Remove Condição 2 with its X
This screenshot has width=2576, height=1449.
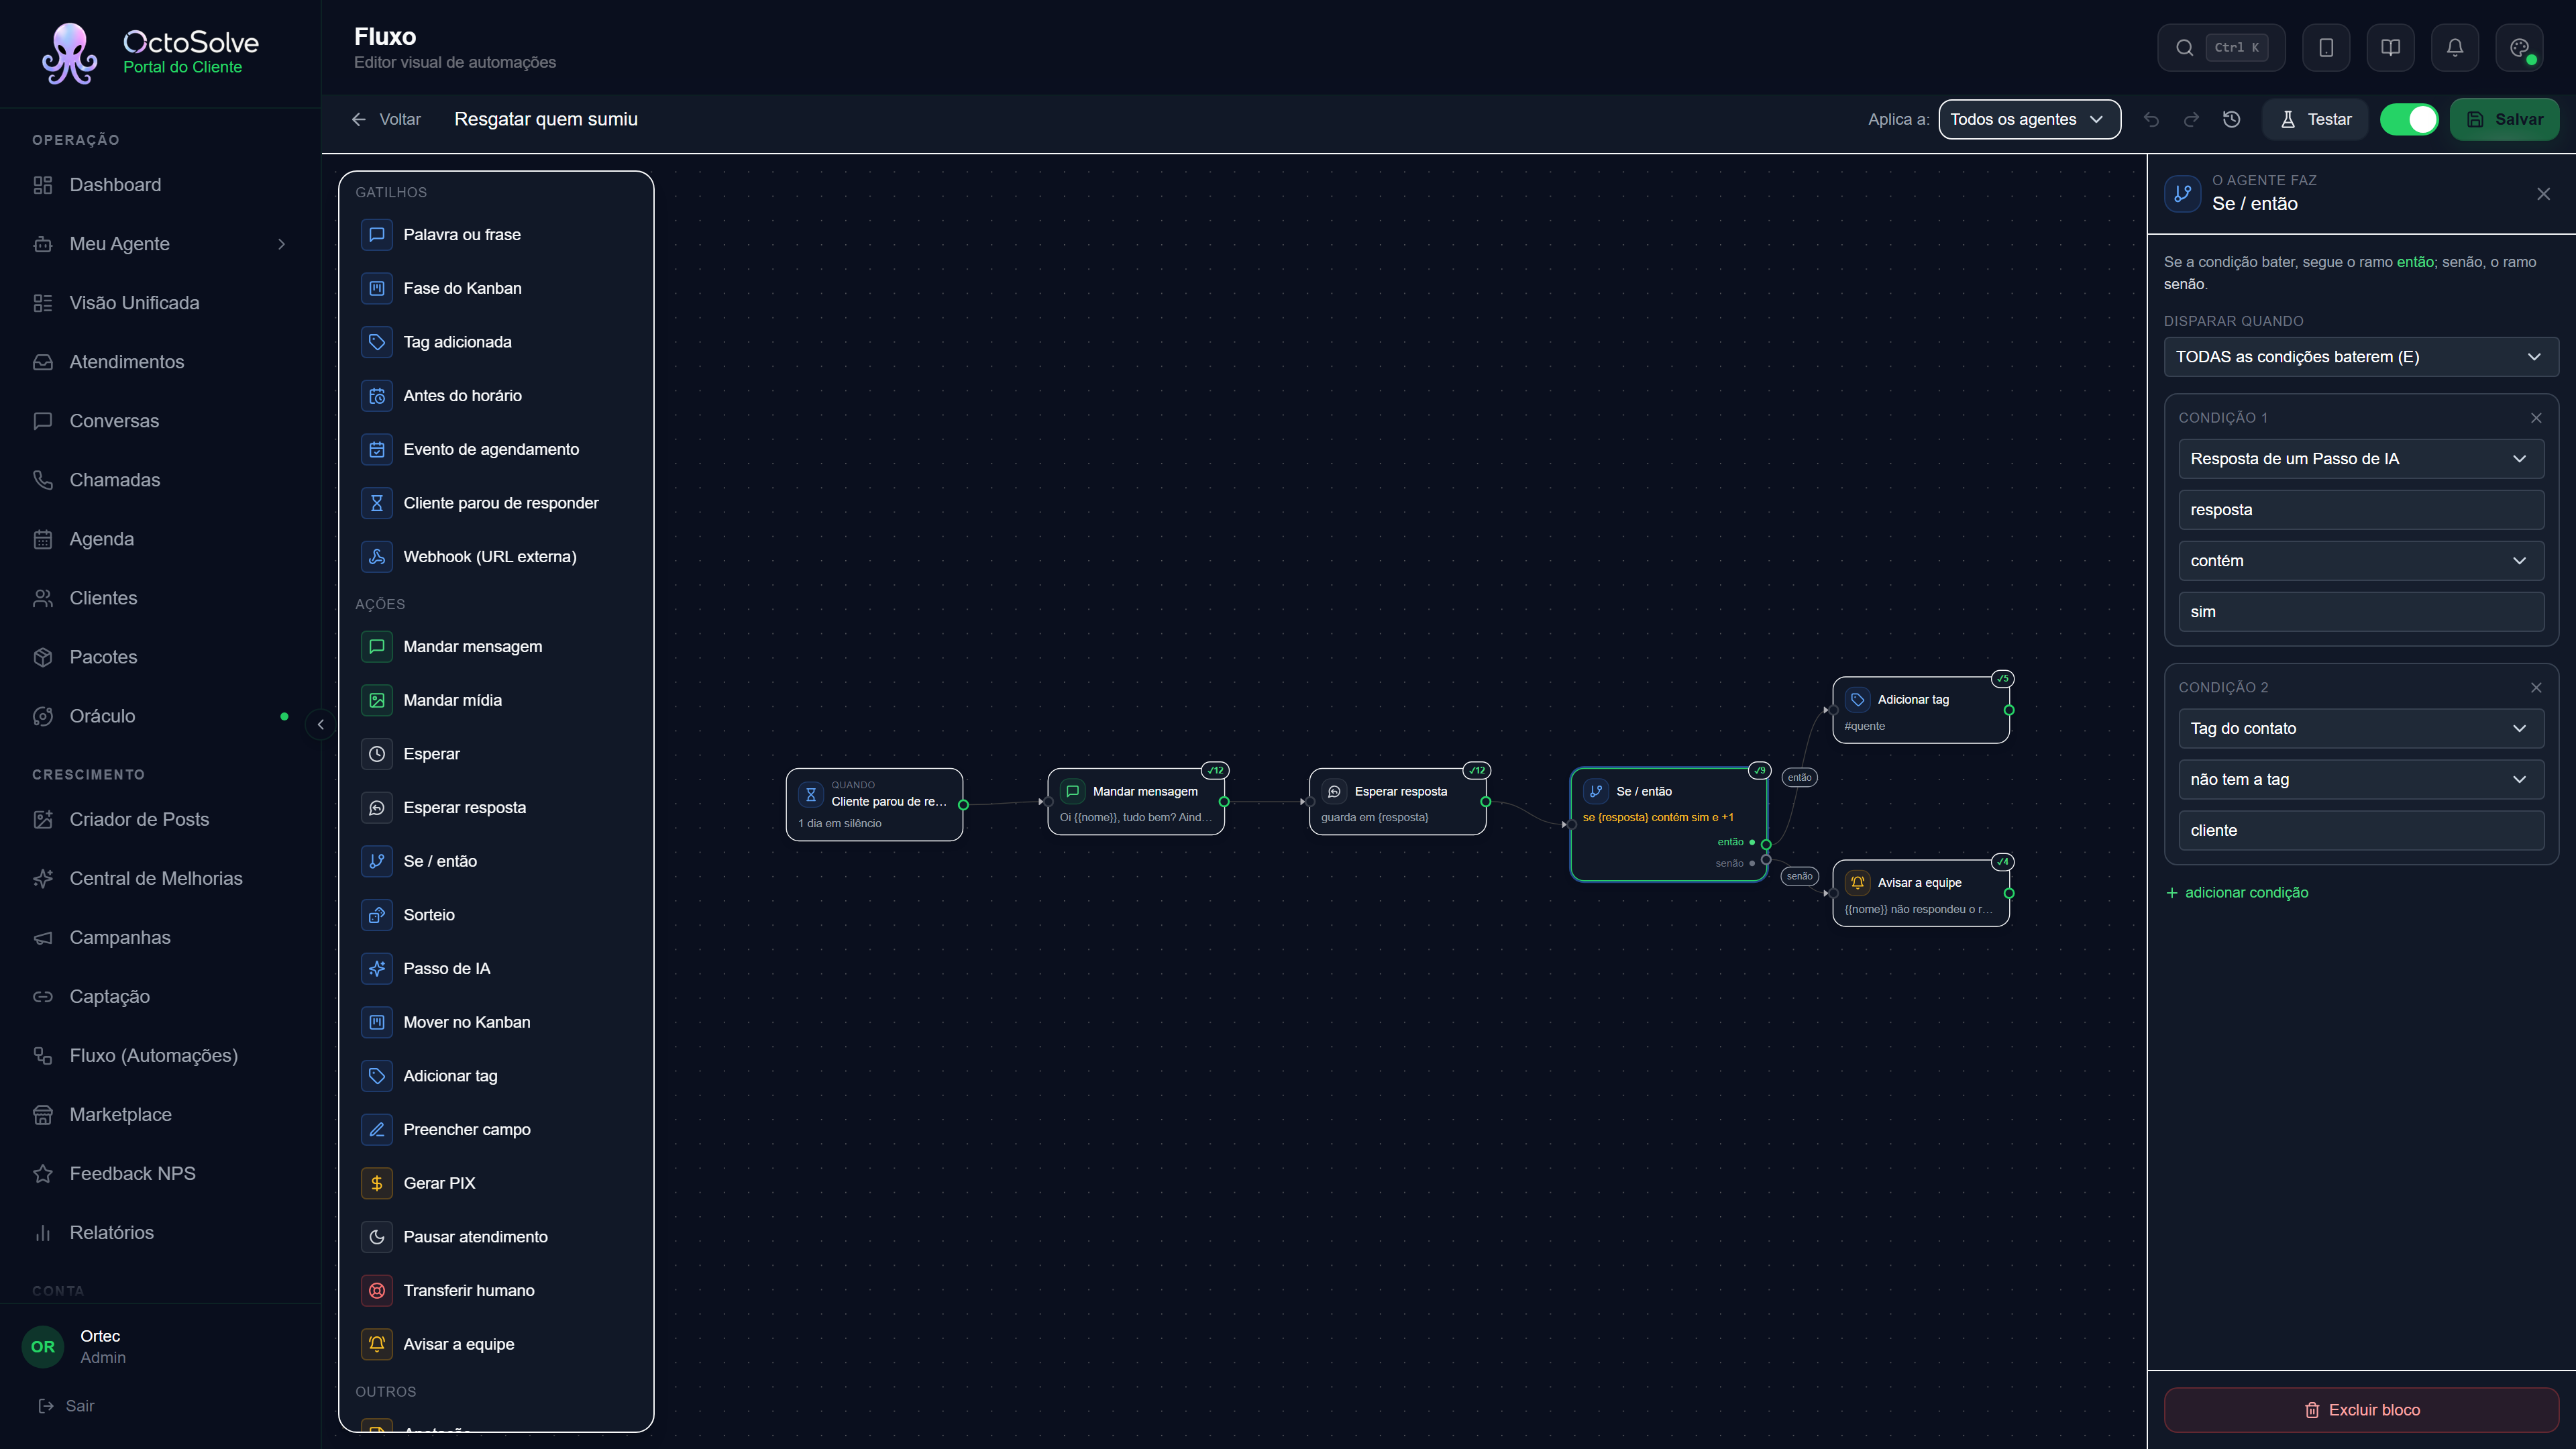point(2535,687)
